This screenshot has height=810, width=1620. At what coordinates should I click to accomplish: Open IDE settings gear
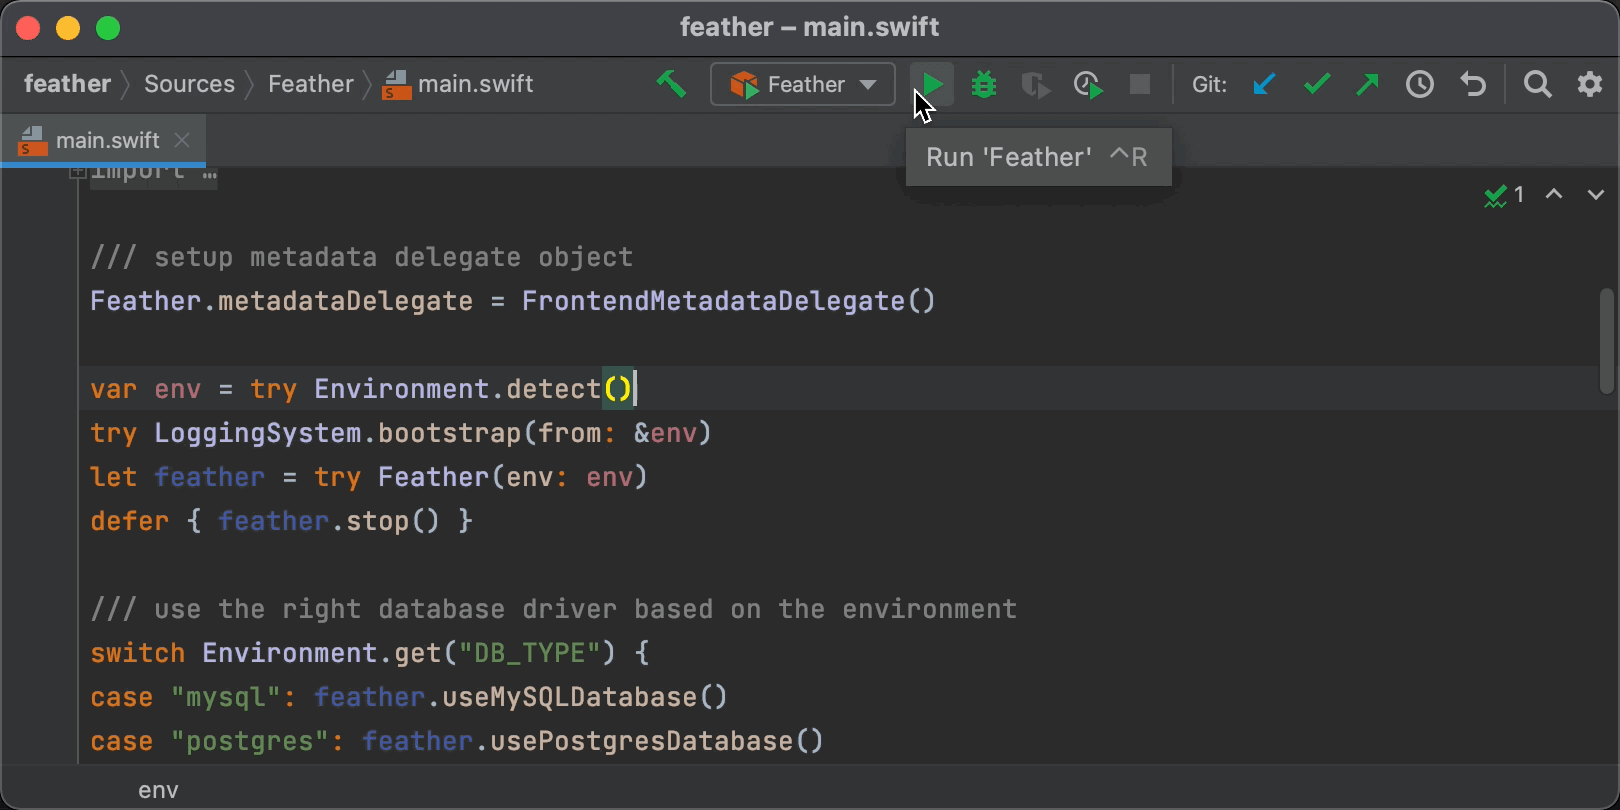click(1590, 84)
